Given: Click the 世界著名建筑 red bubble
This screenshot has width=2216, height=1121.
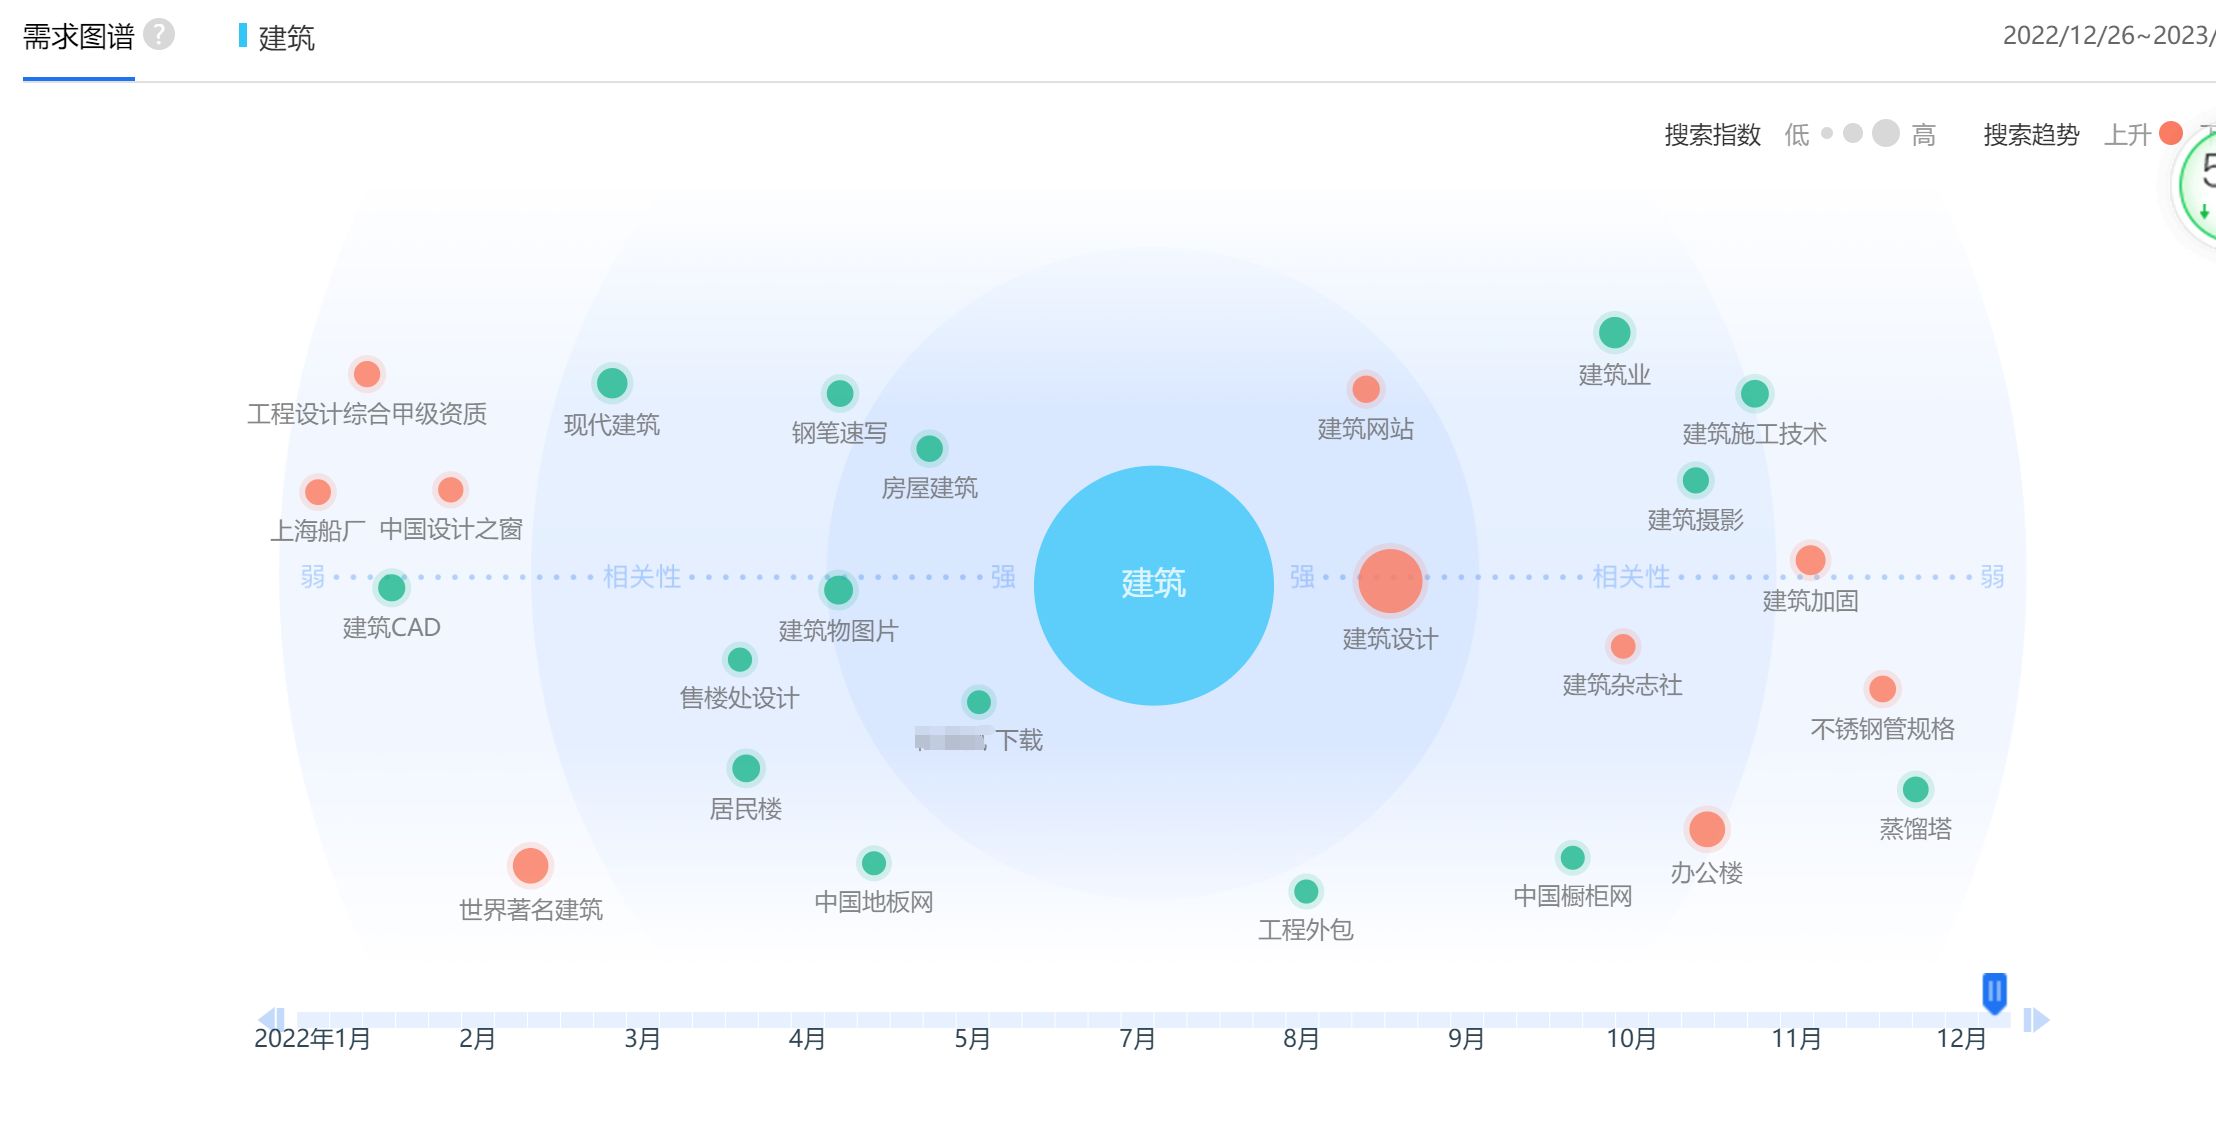Looking at the screenshot, I should pyautogui.click(x=530, y=865).
